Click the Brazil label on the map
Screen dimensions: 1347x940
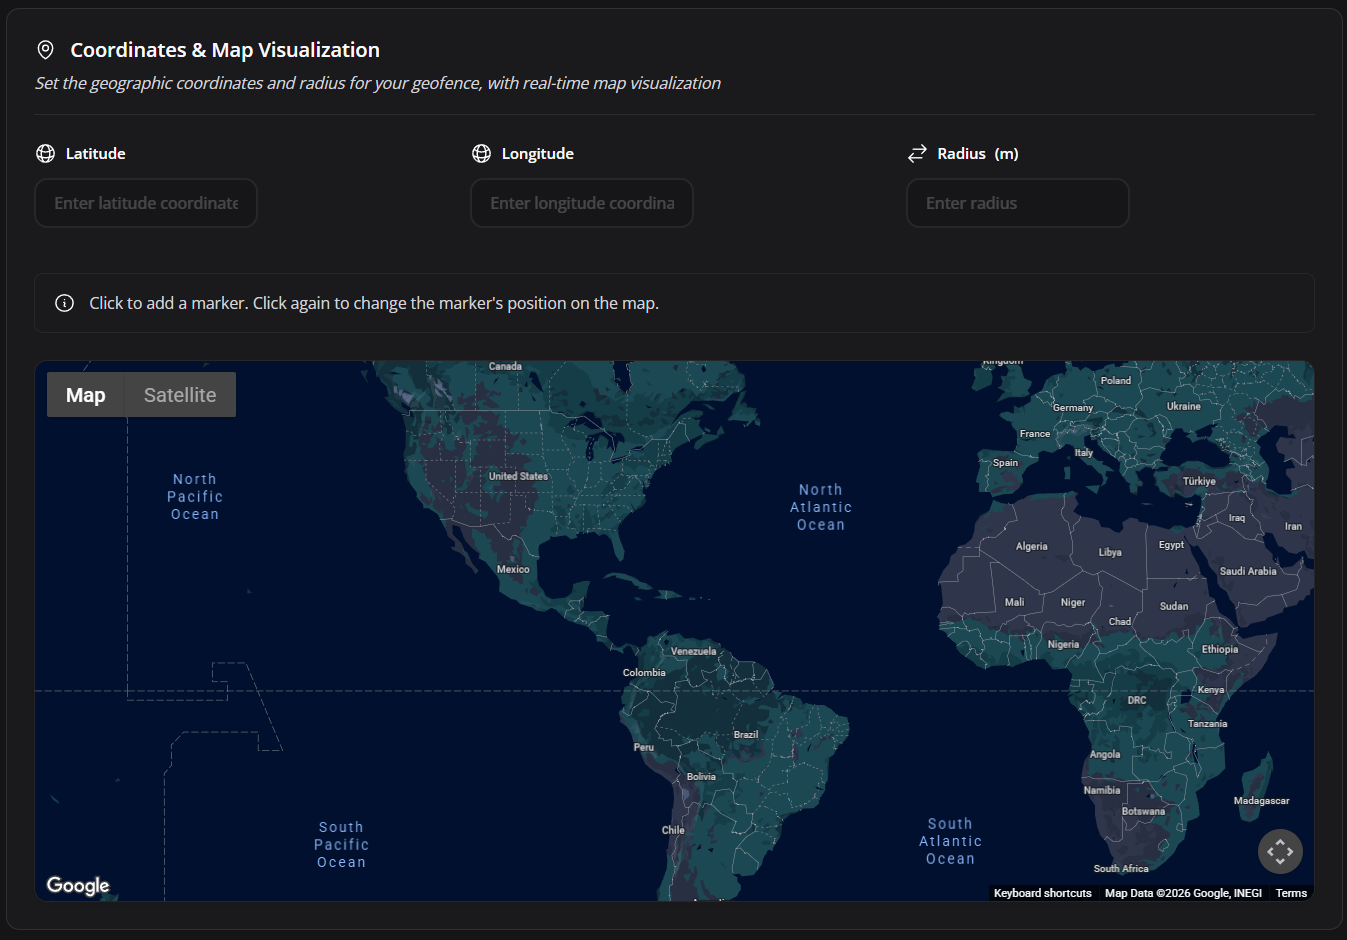[x=746, y=734]
